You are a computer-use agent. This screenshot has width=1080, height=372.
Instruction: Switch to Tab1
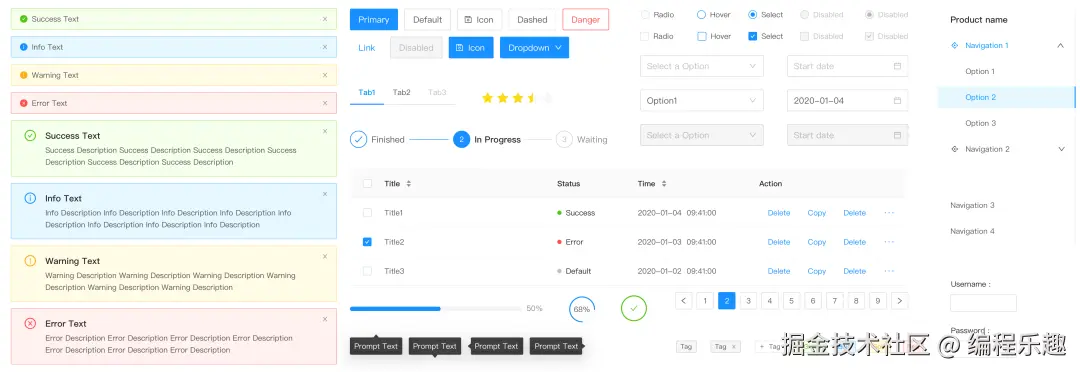(367, 92)
